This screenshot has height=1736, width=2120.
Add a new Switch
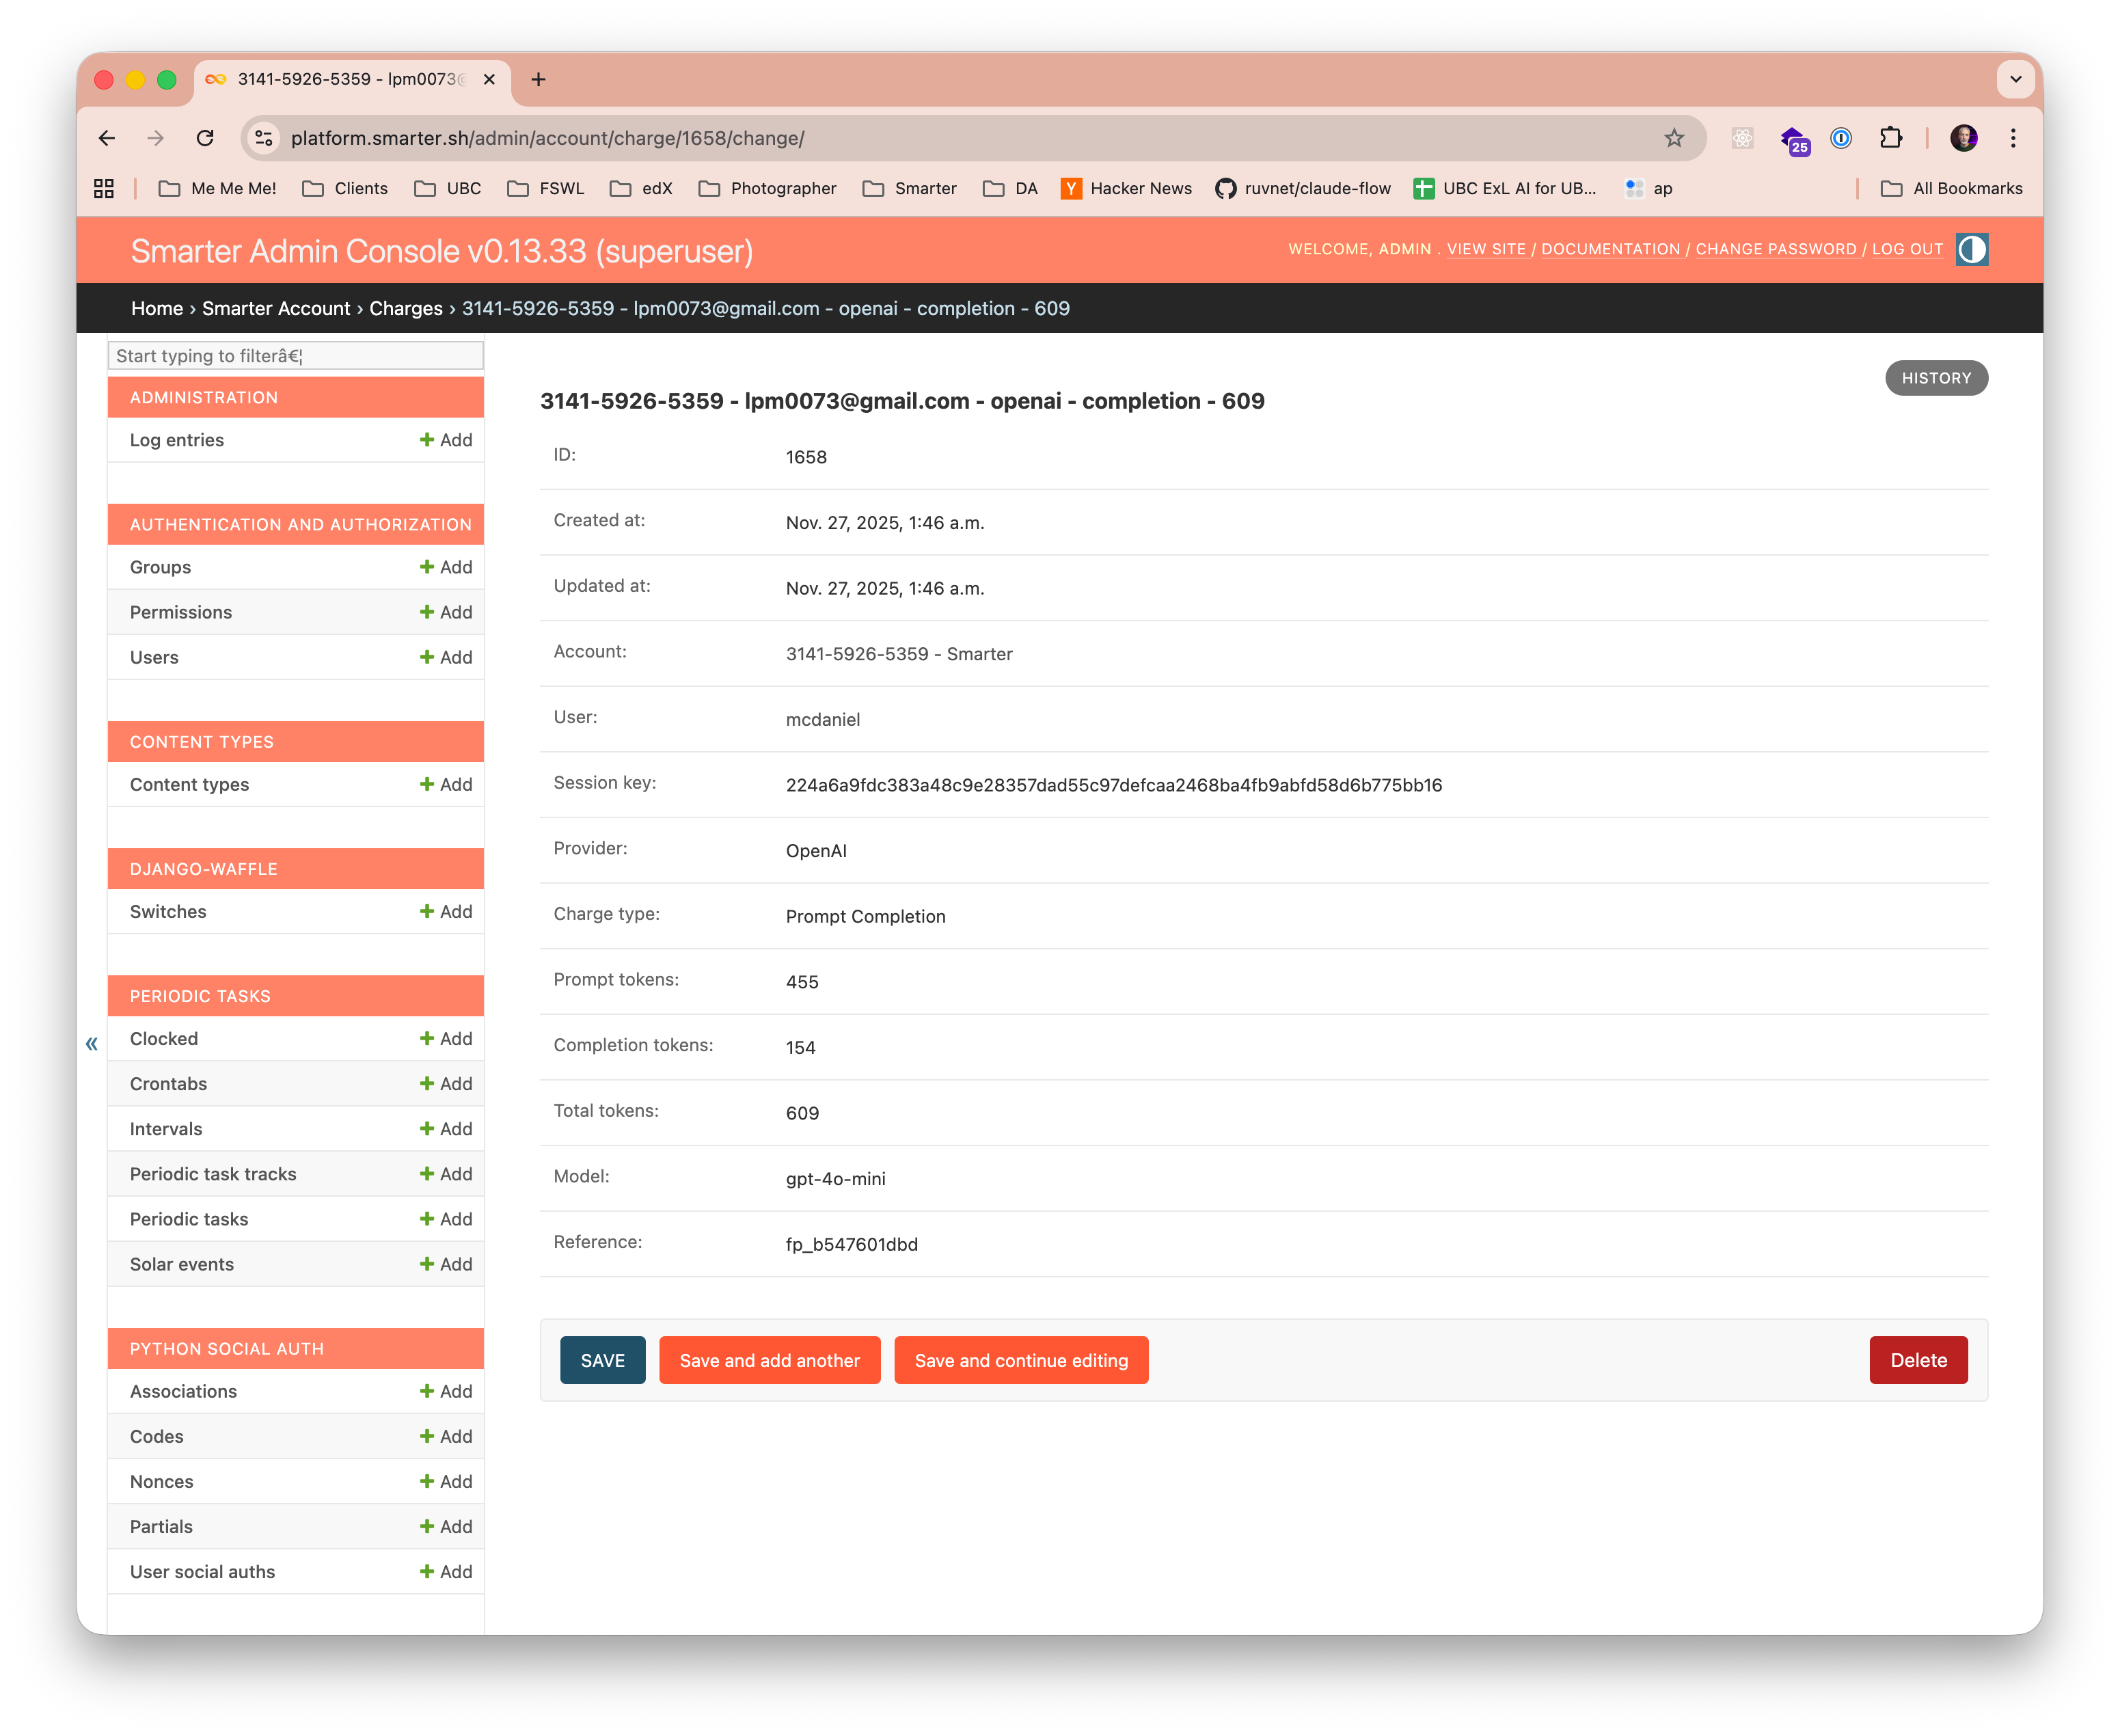446,911
